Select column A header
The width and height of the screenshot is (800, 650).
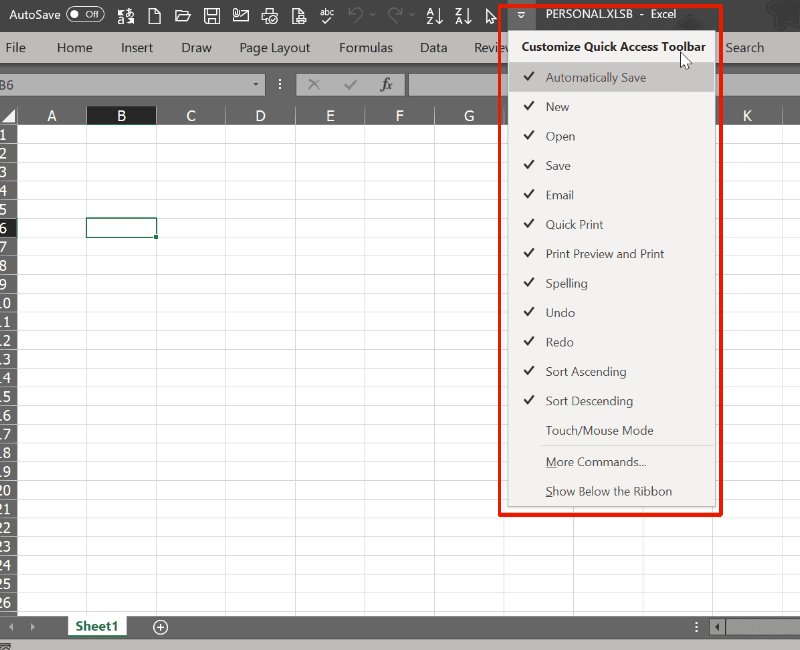tap(52, 116)
